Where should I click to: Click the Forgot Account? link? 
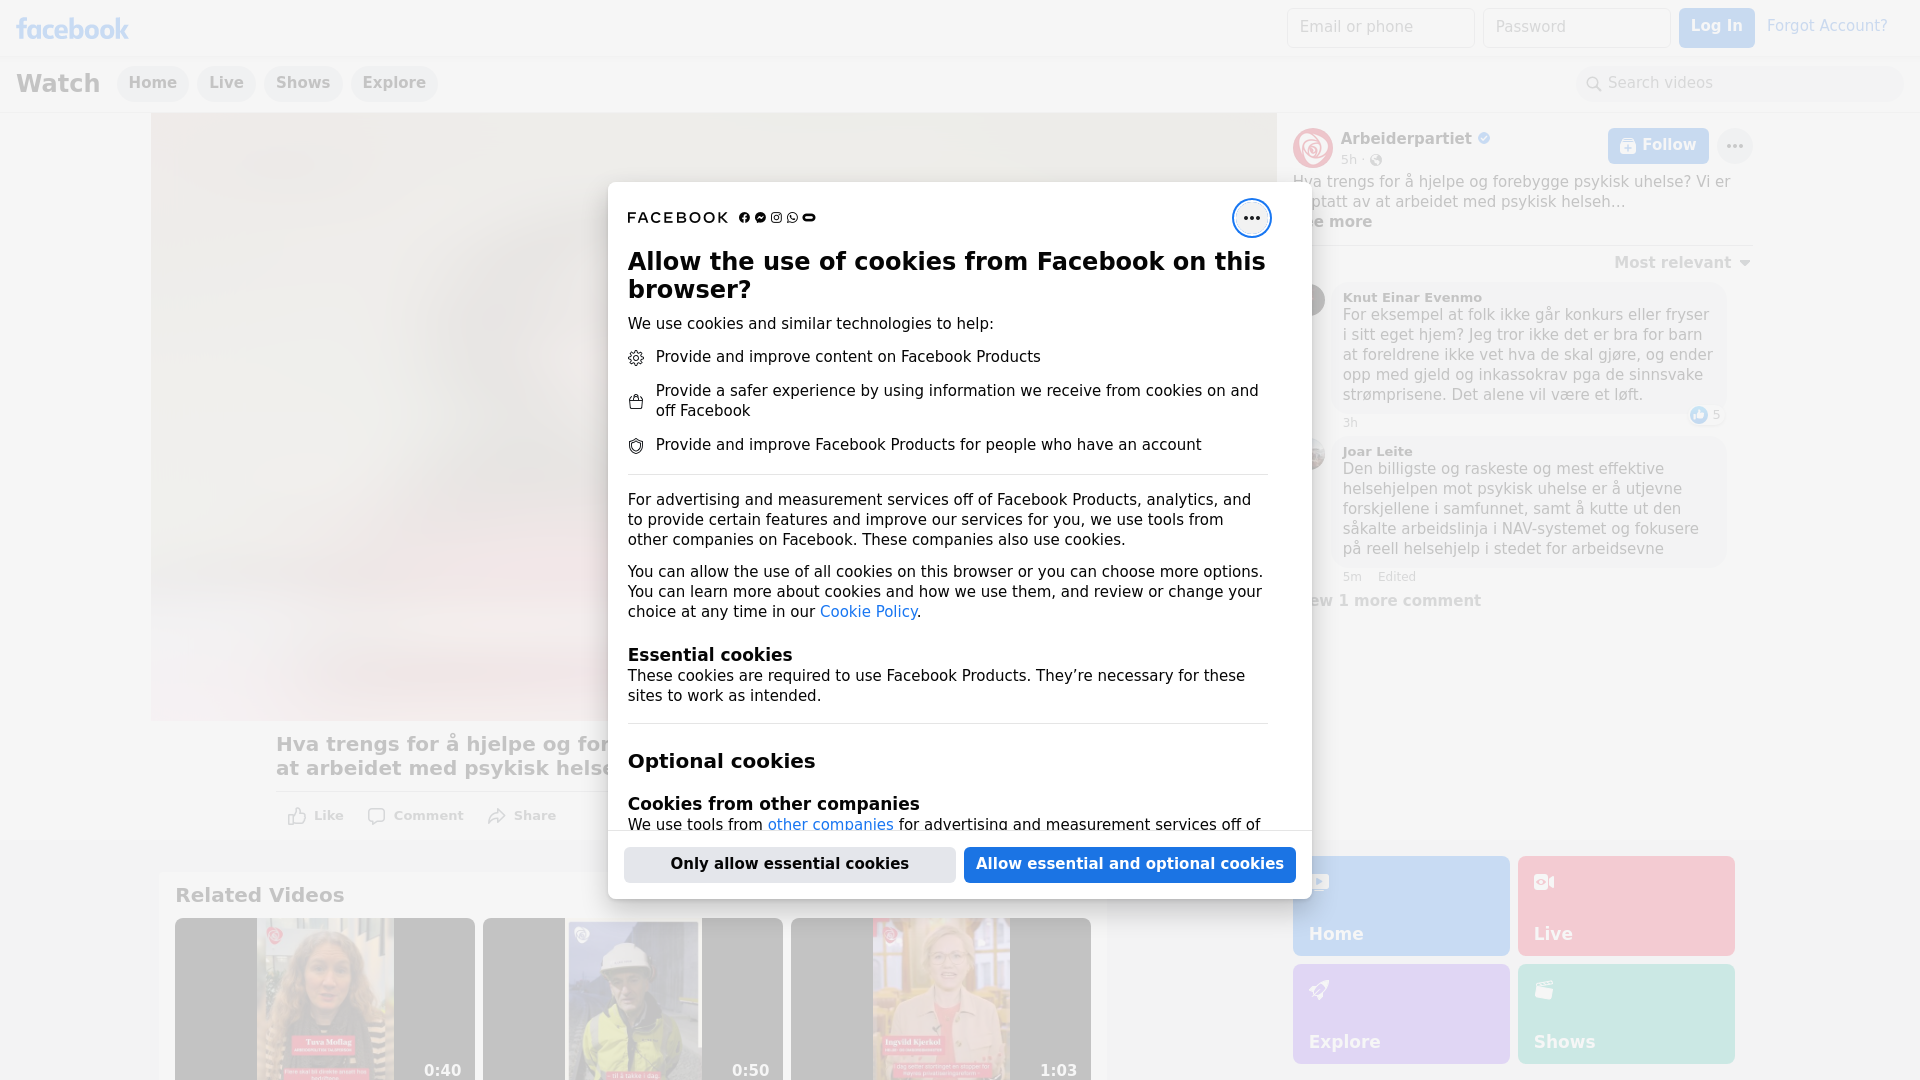(x=1827, y=27)
